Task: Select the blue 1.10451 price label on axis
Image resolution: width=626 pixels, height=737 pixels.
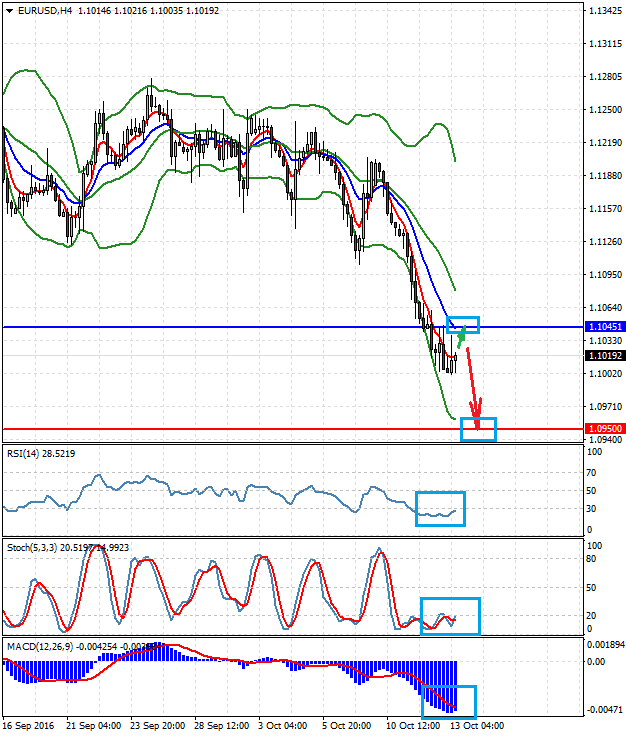Action: point(603,327)
